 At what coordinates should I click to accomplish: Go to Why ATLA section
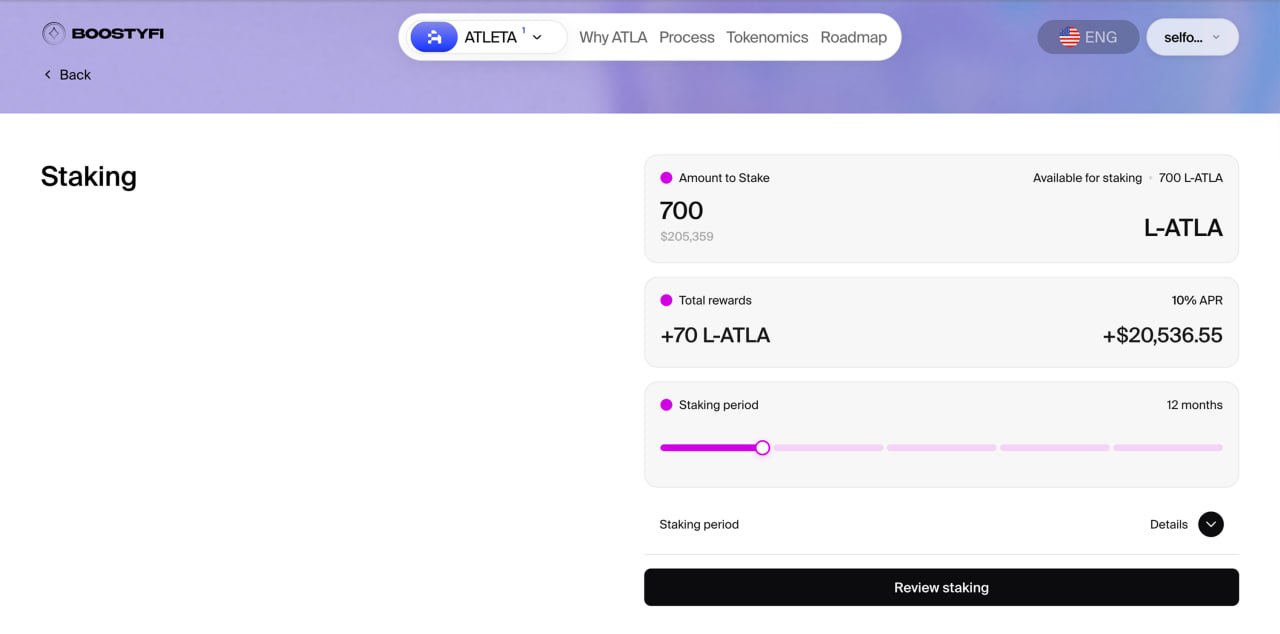coord(613,37)
